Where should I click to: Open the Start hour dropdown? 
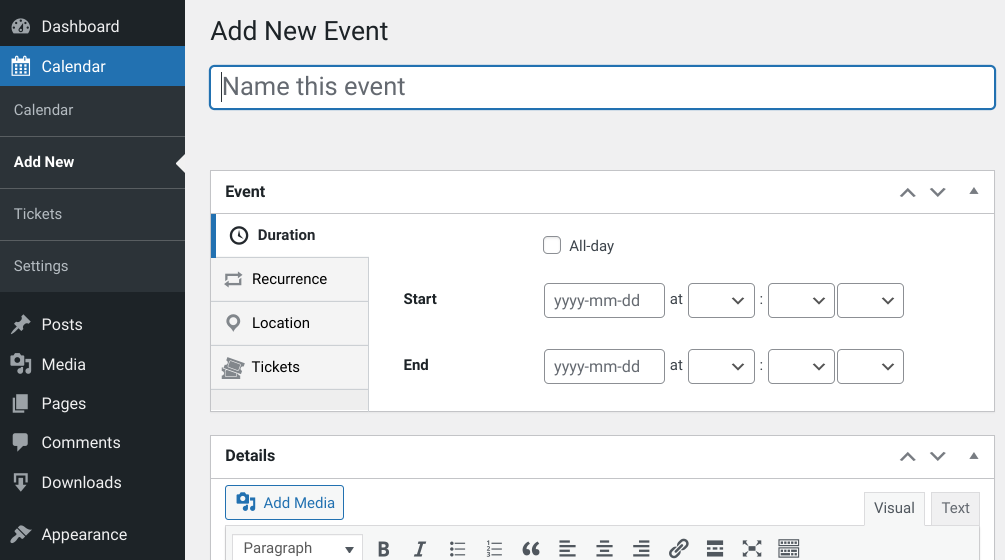coord(721,301)
